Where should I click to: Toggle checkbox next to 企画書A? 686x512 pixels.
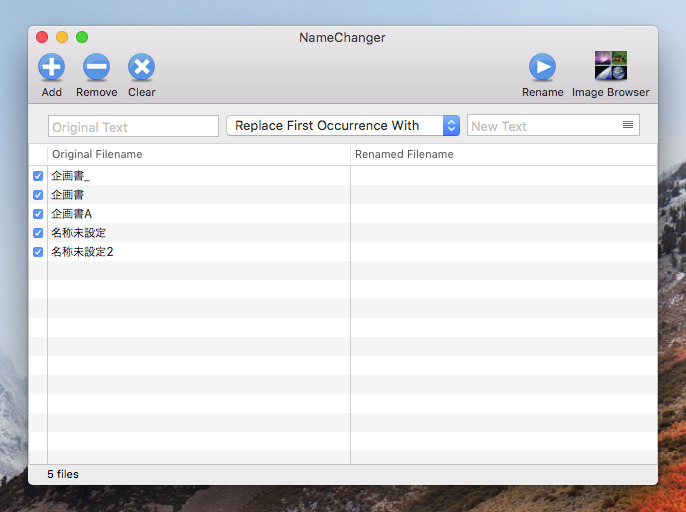[x=38, y=214]
